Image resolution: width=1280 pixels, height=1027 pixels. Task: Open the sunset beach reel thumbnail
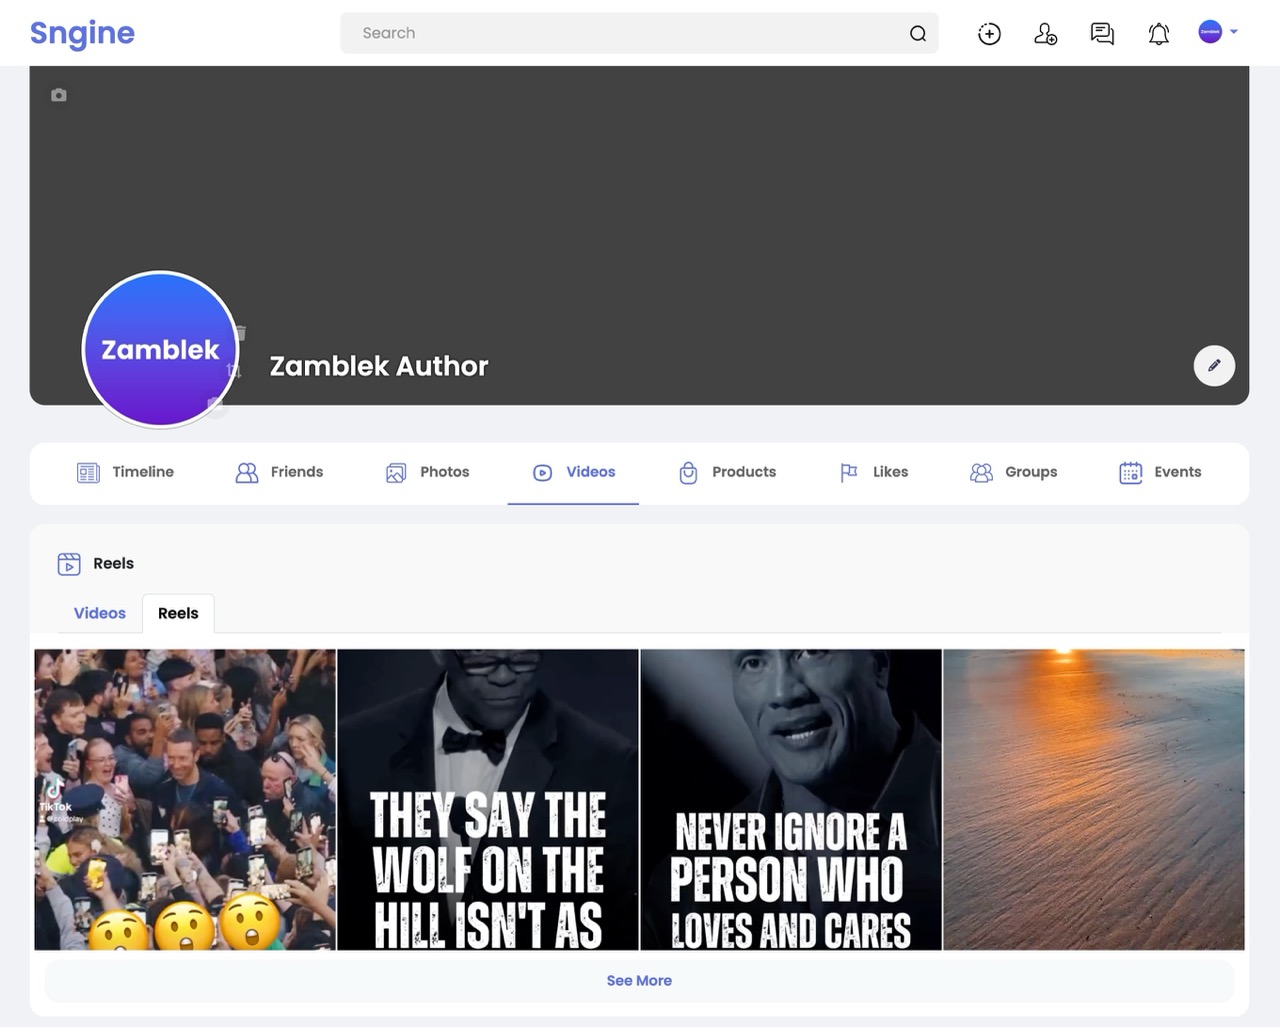(1093, 799)
